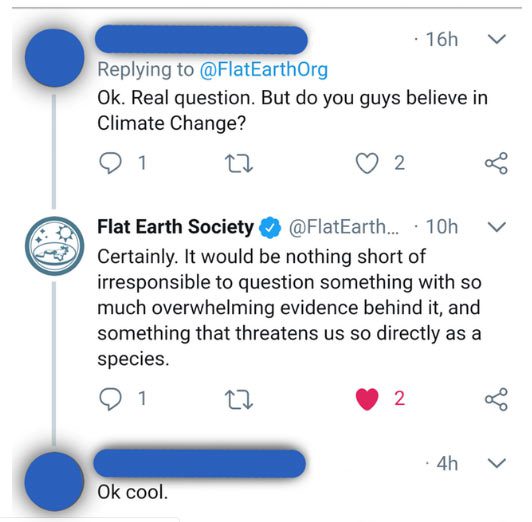Click the 10h timestamp

click(x=442, y=227)
